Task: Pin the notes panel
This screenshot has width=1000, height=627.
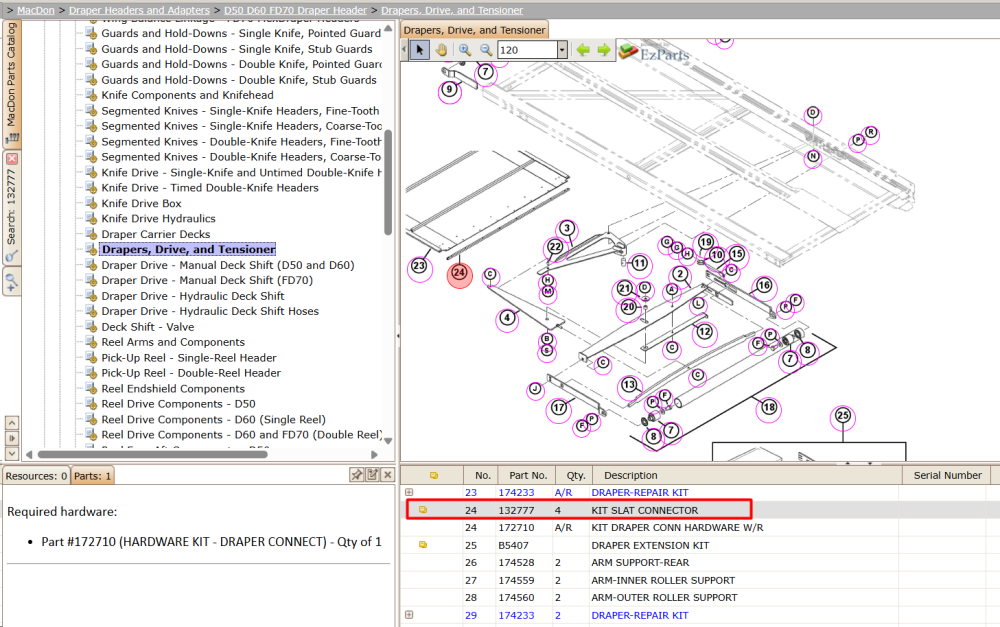Action: pos(357,475)
